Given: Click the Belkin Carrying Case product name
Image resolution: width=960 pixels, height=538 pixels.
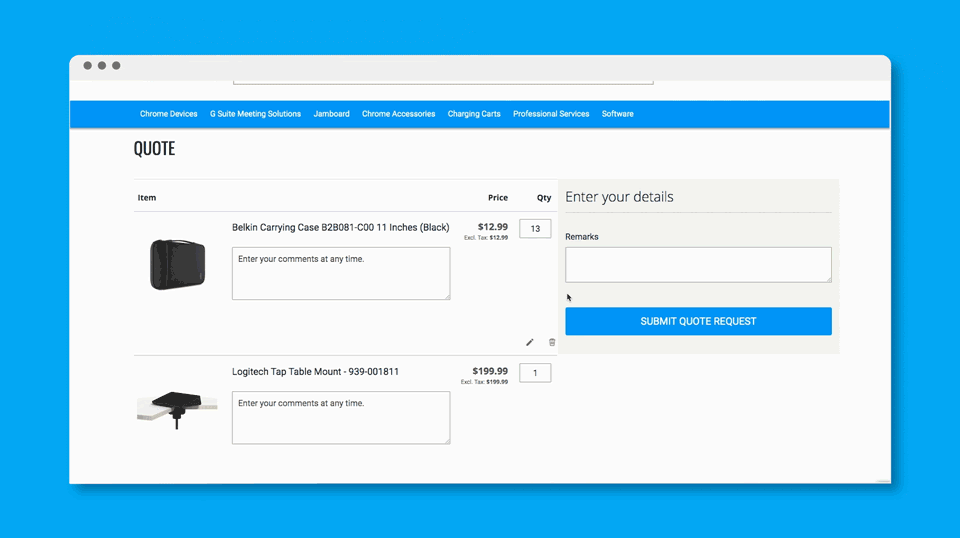Looking at the screenshot, I should click(x=340, y=228).
